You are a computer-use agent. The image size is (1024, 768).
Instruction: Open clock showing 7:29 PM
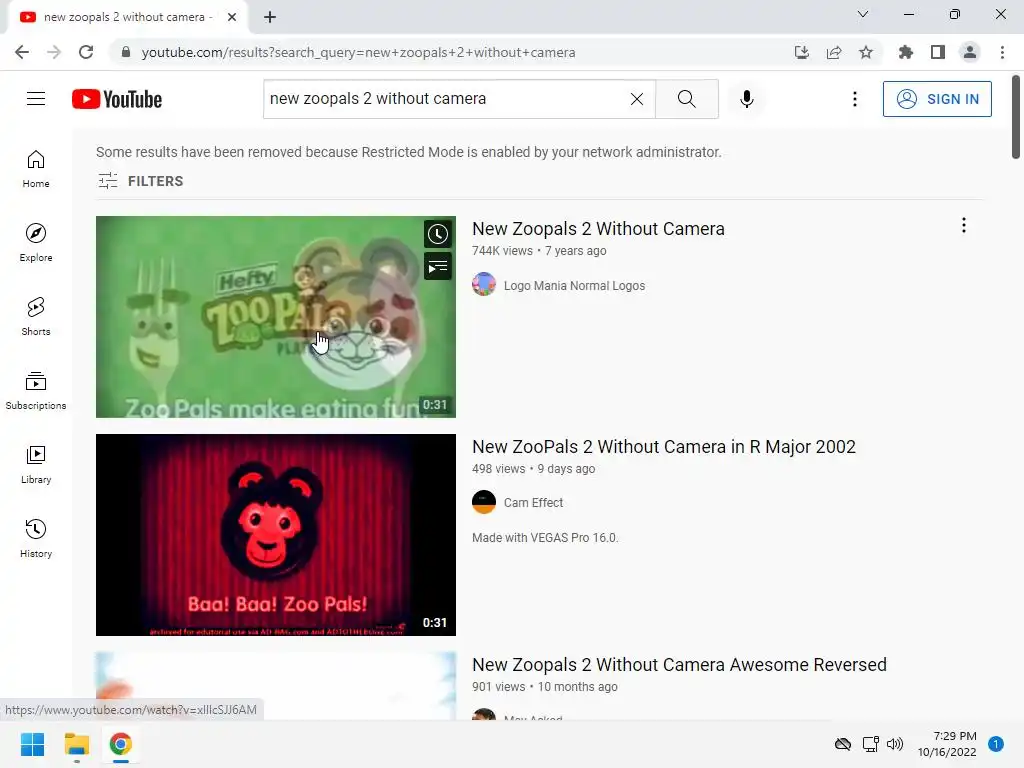click(947, 744)
